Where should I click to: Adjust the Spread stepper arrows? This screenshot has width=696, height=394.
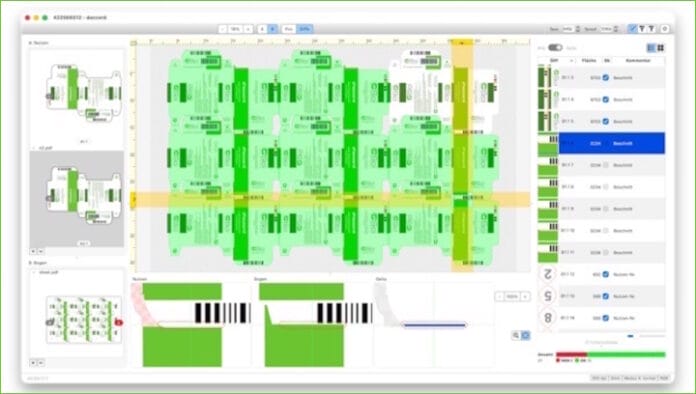coord(616,29)
